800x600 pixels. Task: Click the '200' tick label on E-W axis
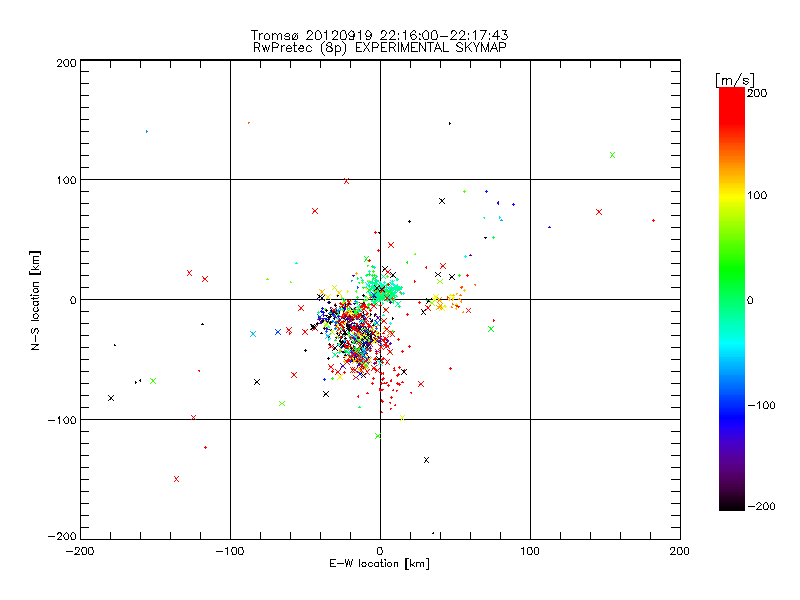[x=680, y=551]
